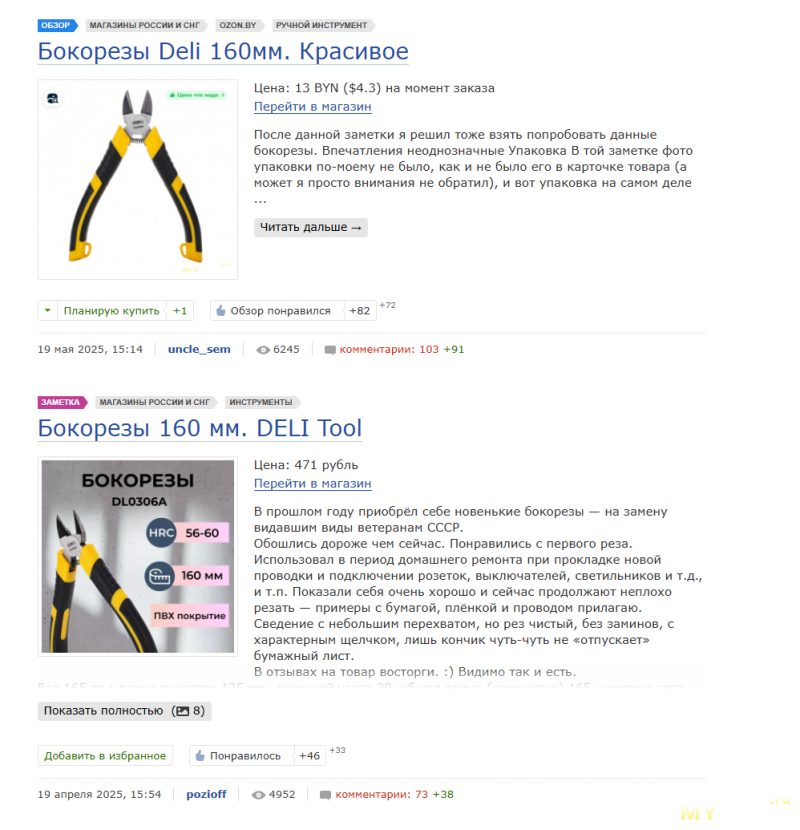Viewport: 800px width, 830px height.
Task: Click the thumbs-up icon on Обзор понравился
Action: pyautogui.click(x=221, y=311)
